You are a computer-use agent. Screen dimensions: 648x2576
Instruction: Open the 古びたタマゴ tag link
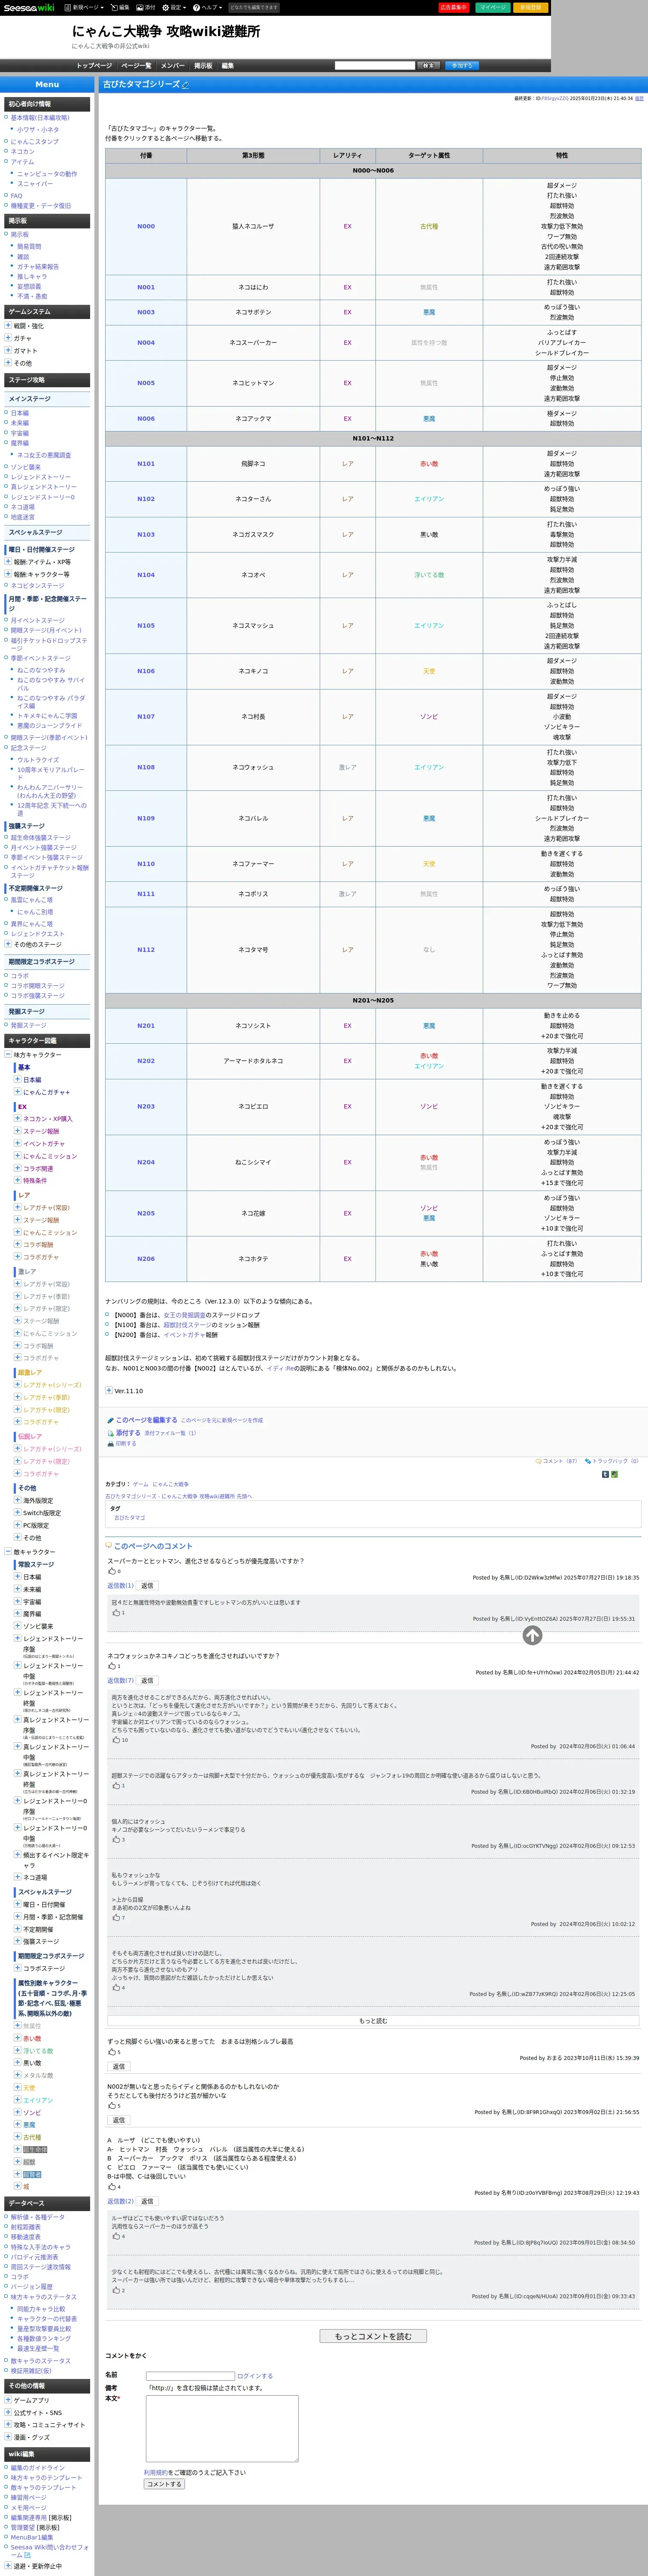click(x=129, y=1518)
